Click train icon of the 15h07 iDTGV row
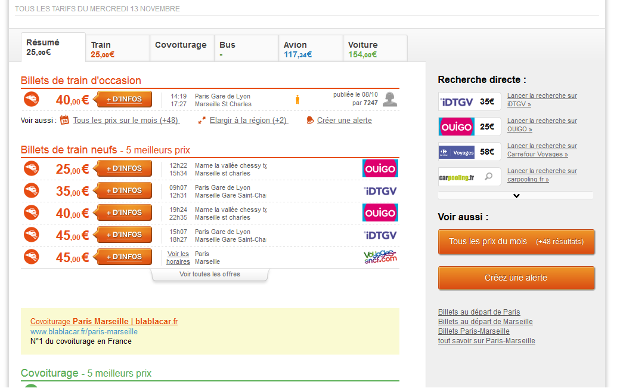Image resolution: width=620 pixels, height=388 pixels. pos(31,235)
